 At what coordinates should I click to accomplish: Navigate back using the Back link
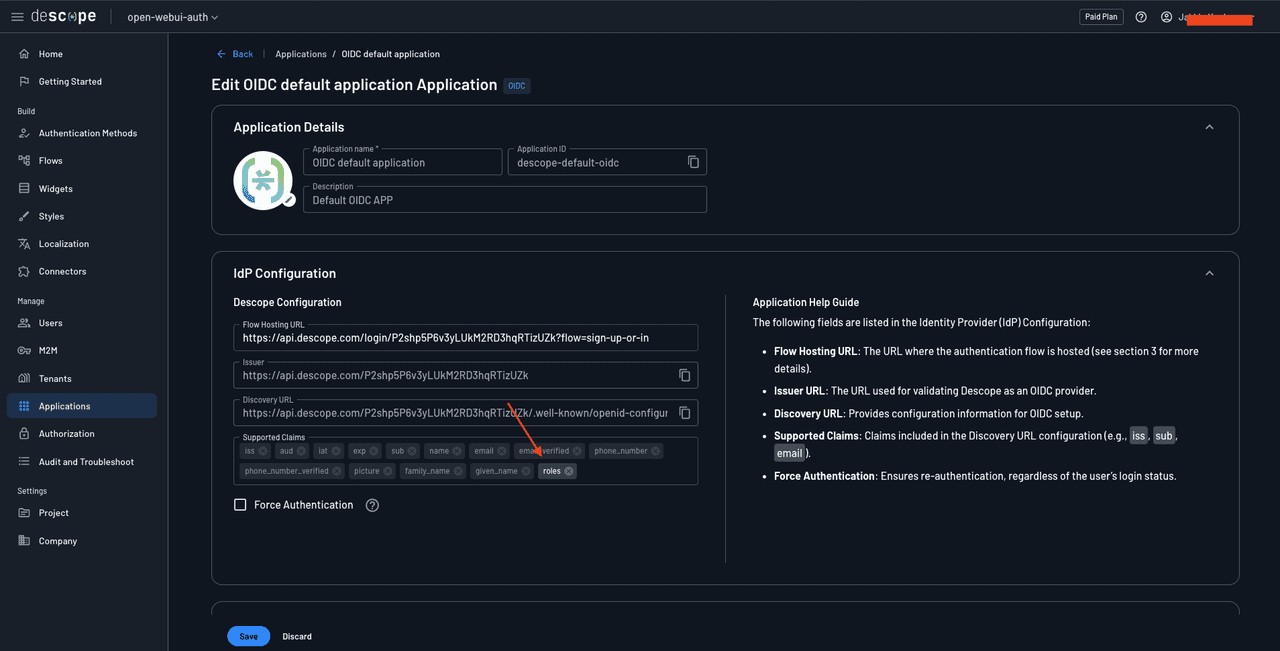(x=235, y=54)
